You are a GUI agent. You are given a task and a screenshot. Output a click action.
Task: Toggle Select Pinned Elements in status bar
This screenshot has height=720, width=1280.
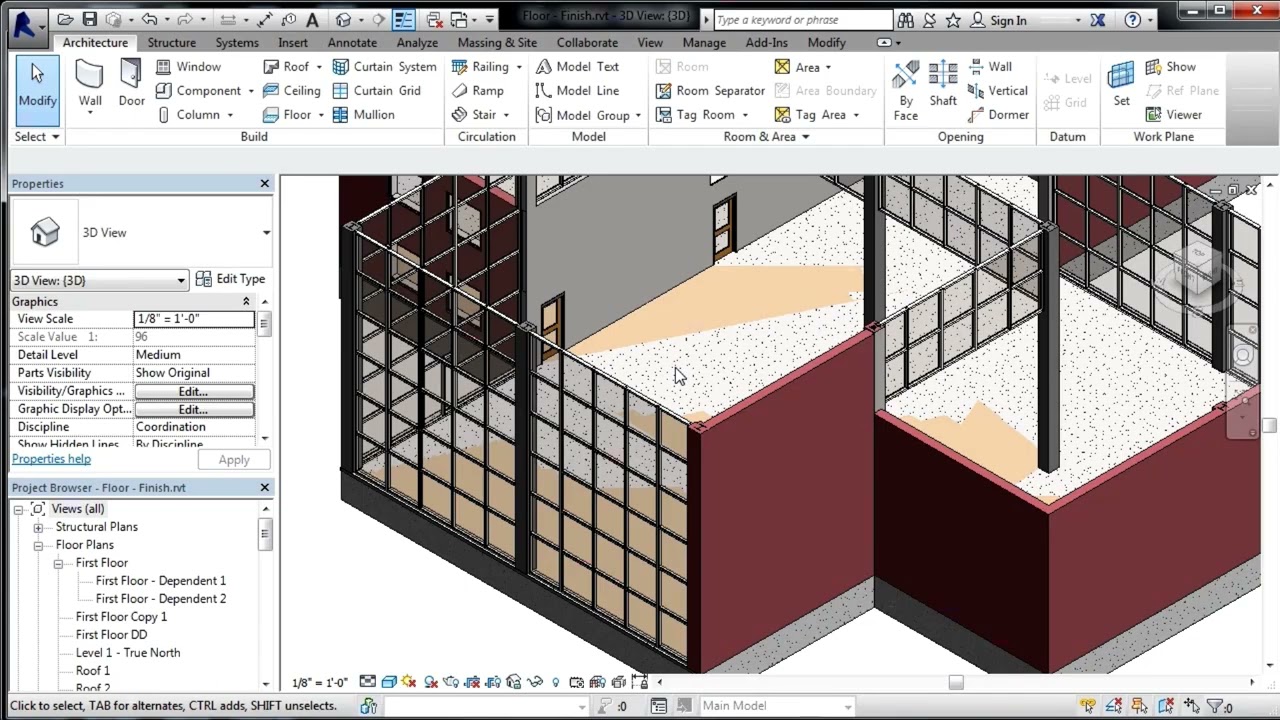click(1139, 706)
